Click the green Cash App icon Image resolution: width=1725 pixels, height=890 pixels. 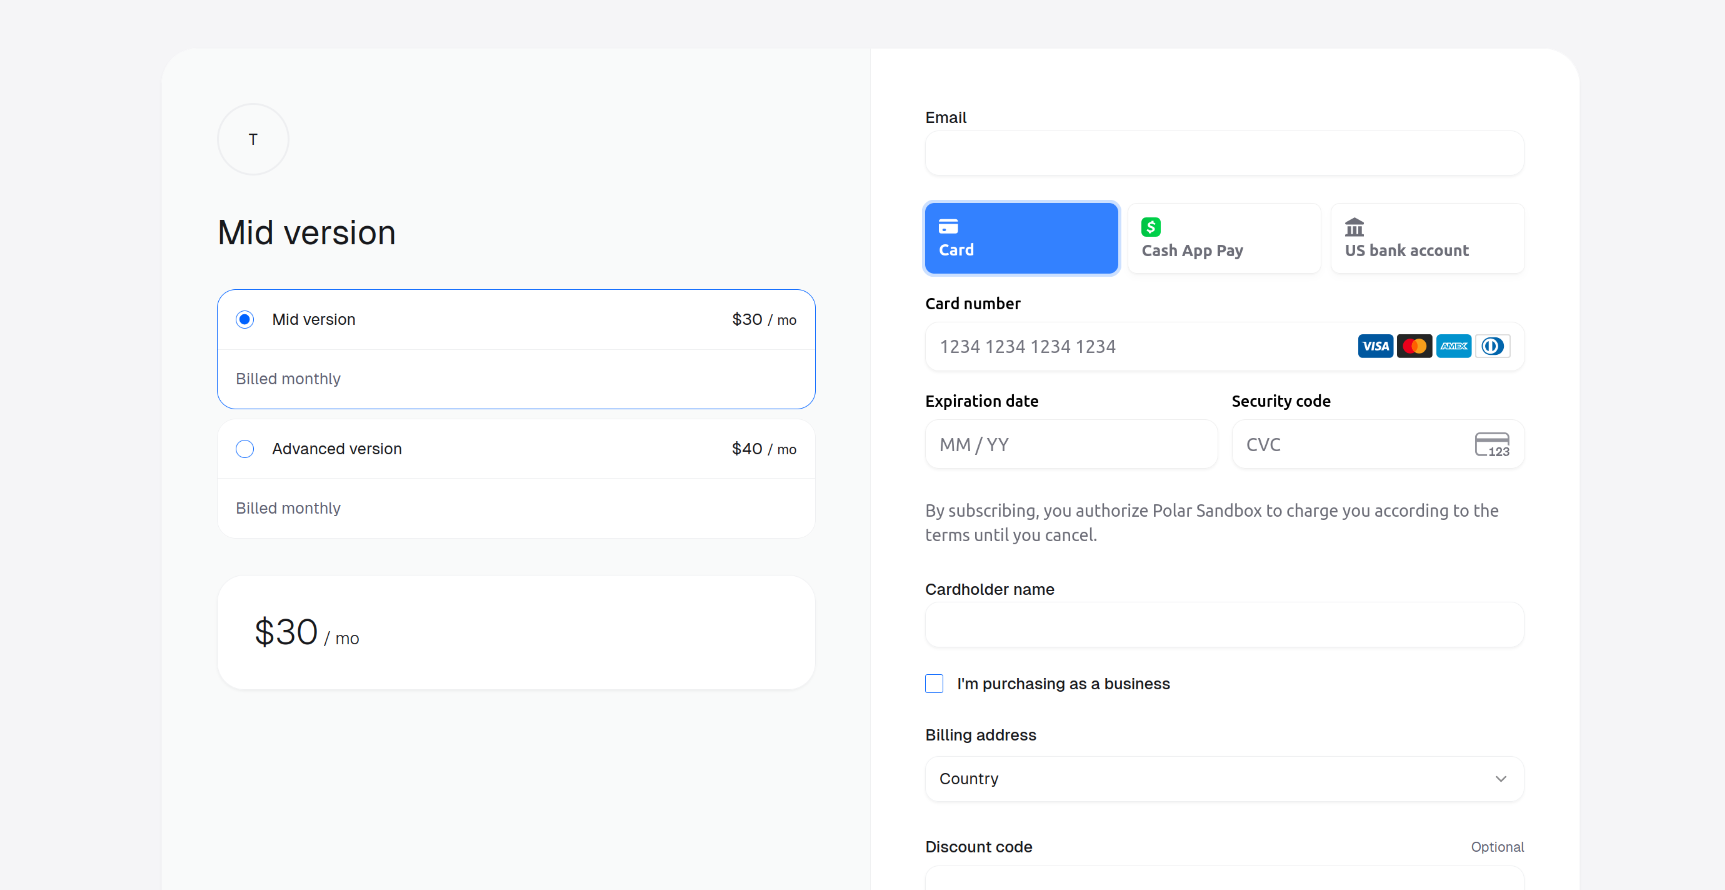coord(1151,227)
